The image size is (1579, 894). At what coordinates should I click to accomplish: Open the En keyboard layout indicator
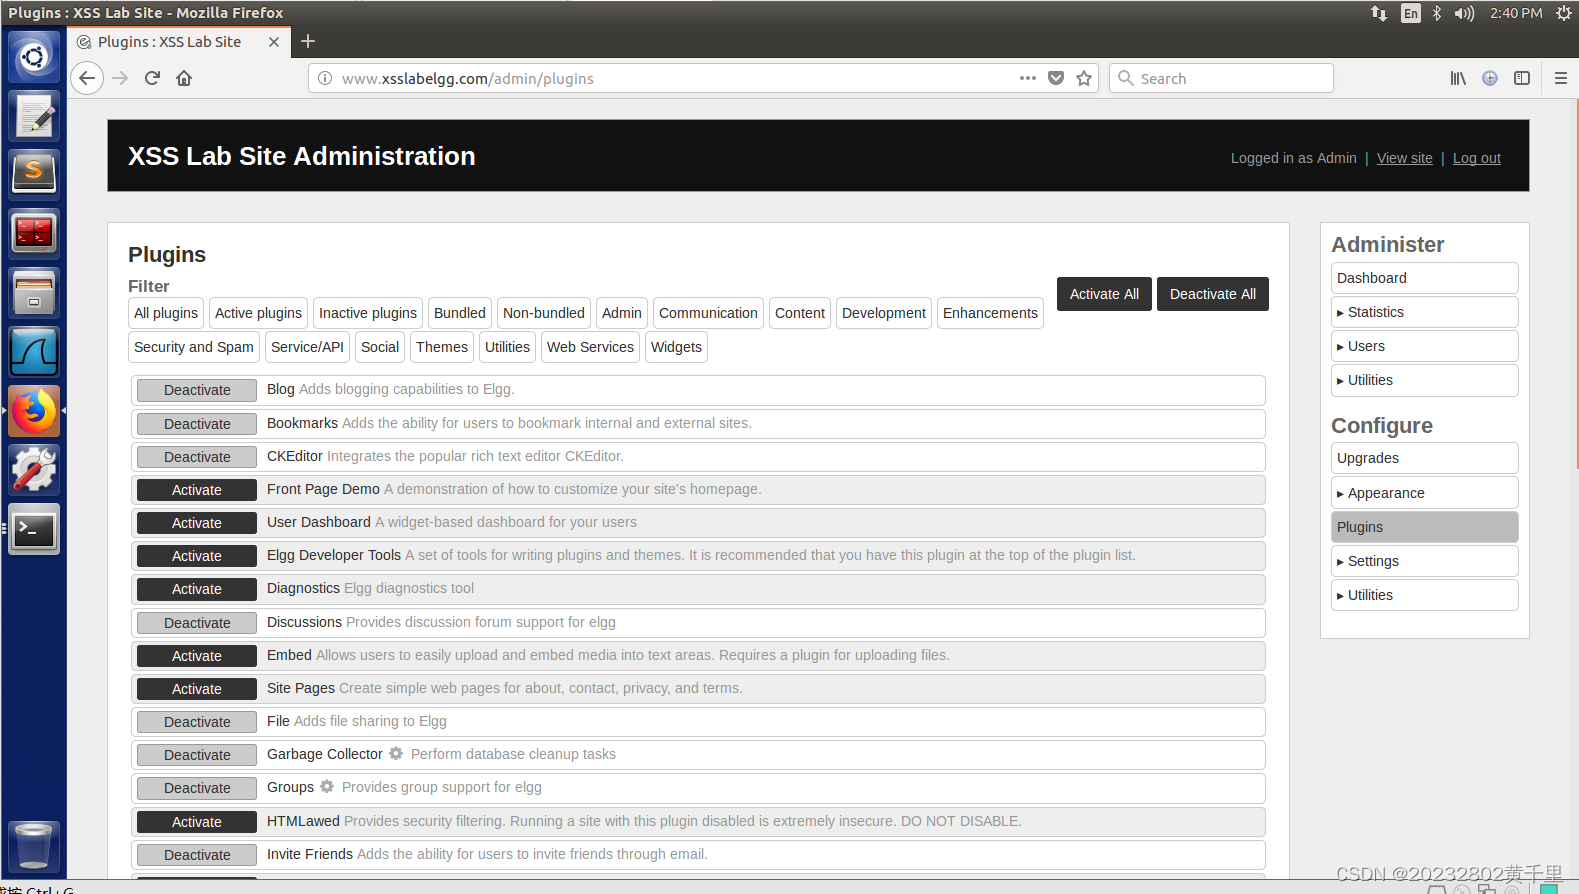tap(1410, 13)
